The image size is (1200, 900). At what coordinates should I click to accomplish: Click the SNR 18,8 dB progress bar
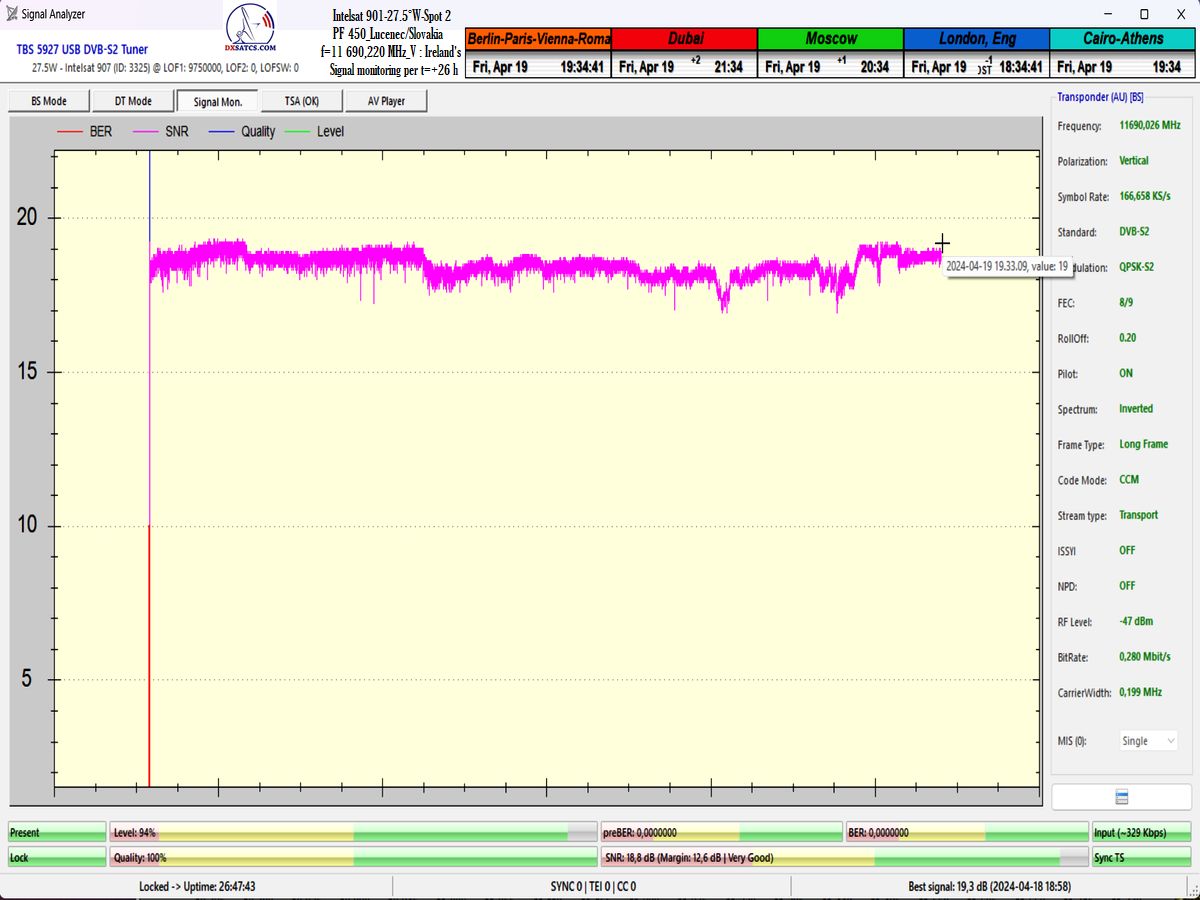(x=845, y=858)
